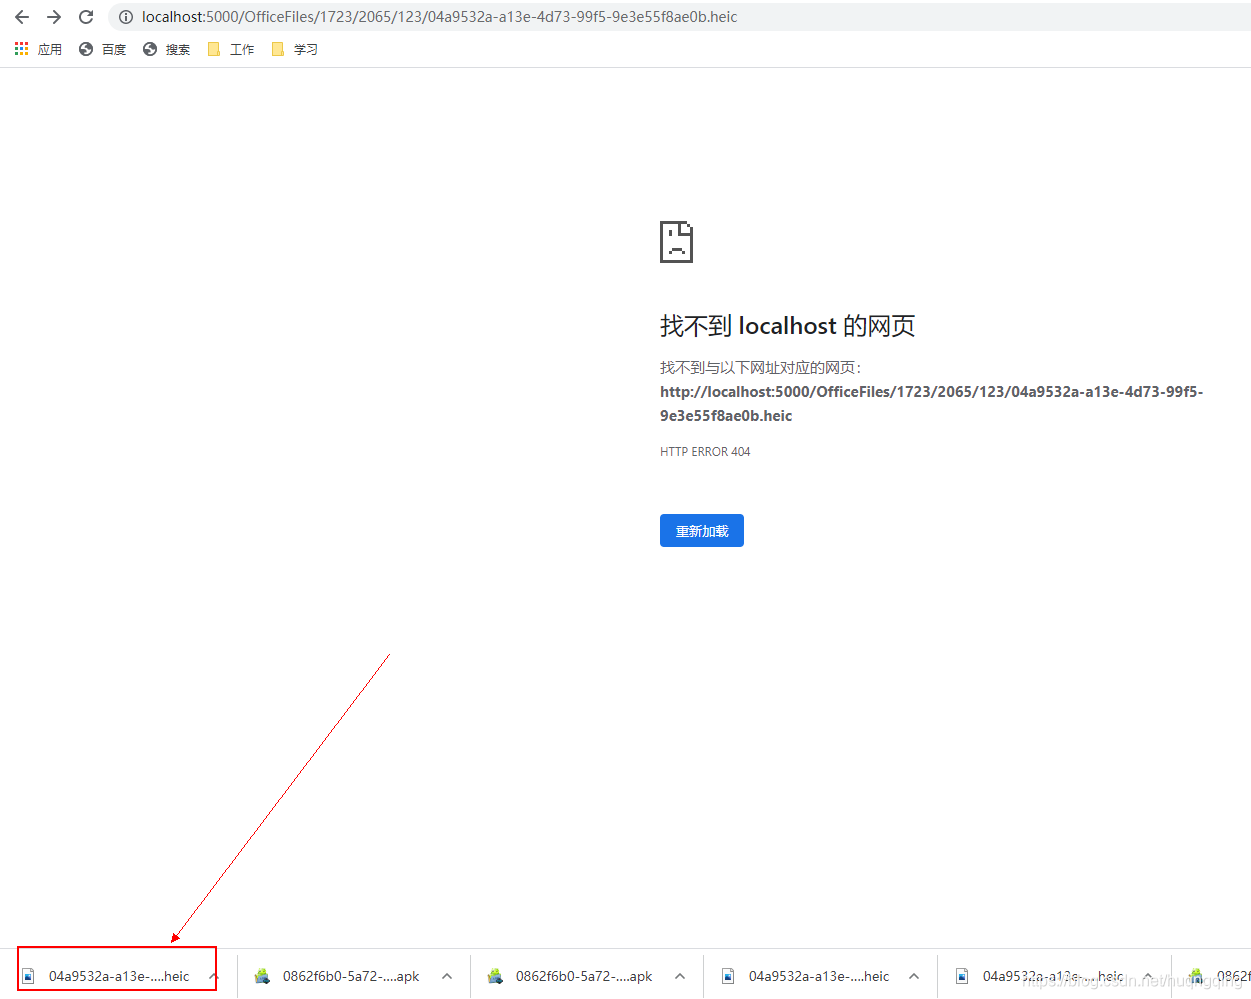
Task: Click the globe icon next to 搜索 bookmark
Action: coord(150,49)
